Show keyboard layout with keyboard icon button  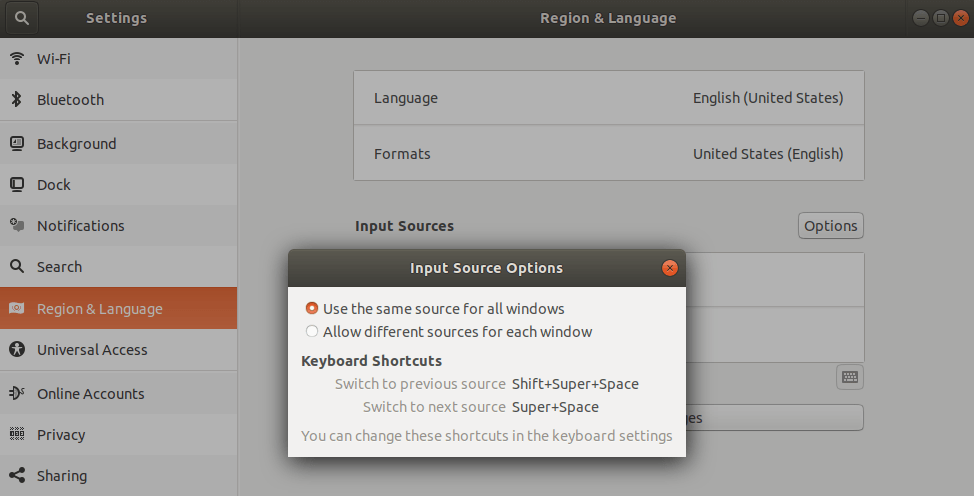(849, 377)
